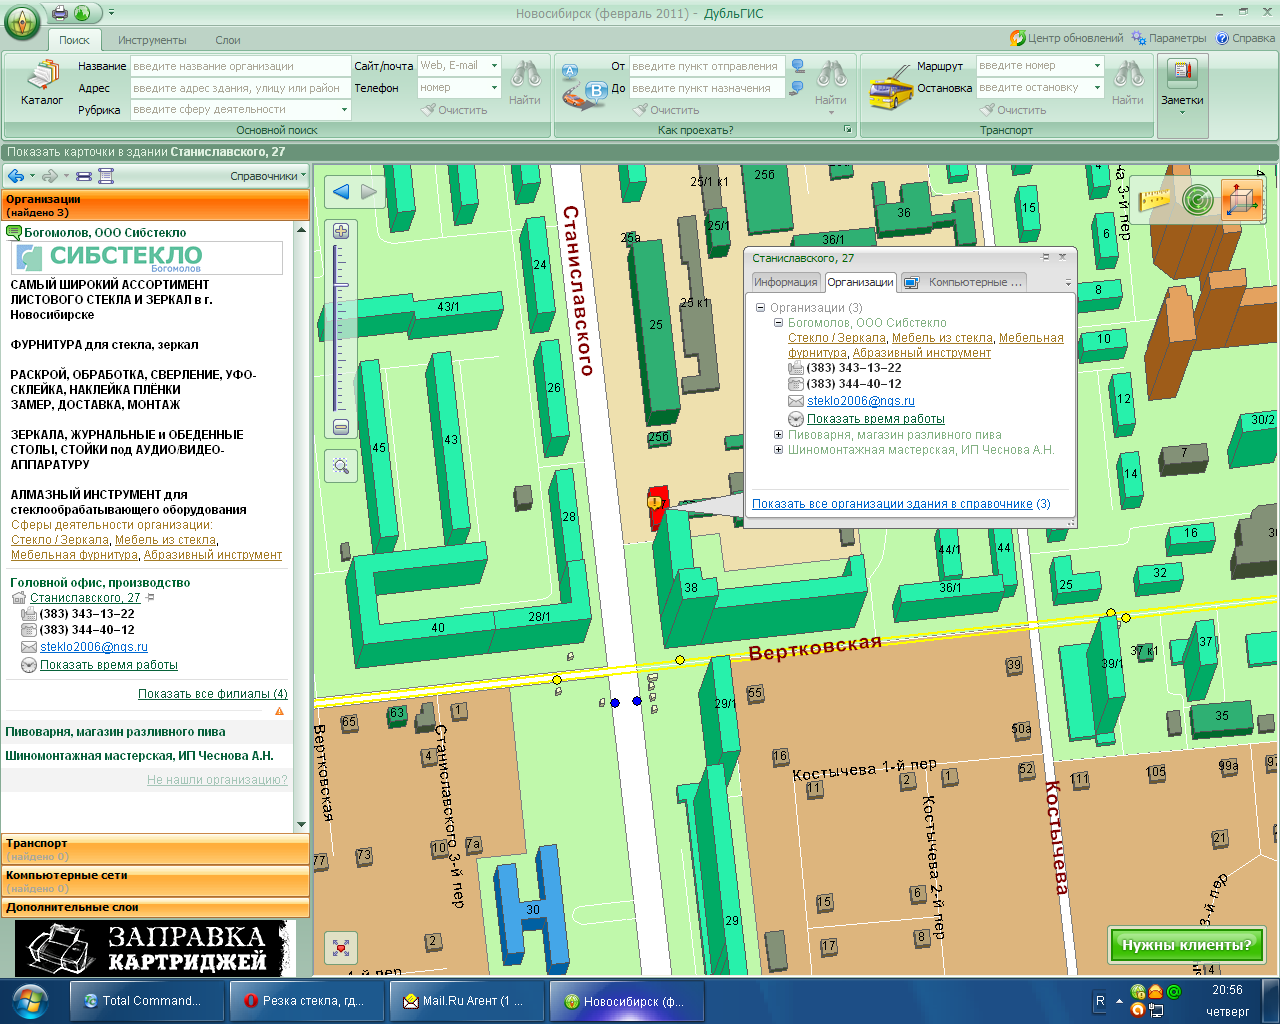Activate the radius search tool on map
This screenshot has height=1024, width=1280.
tap(1197, 199)
